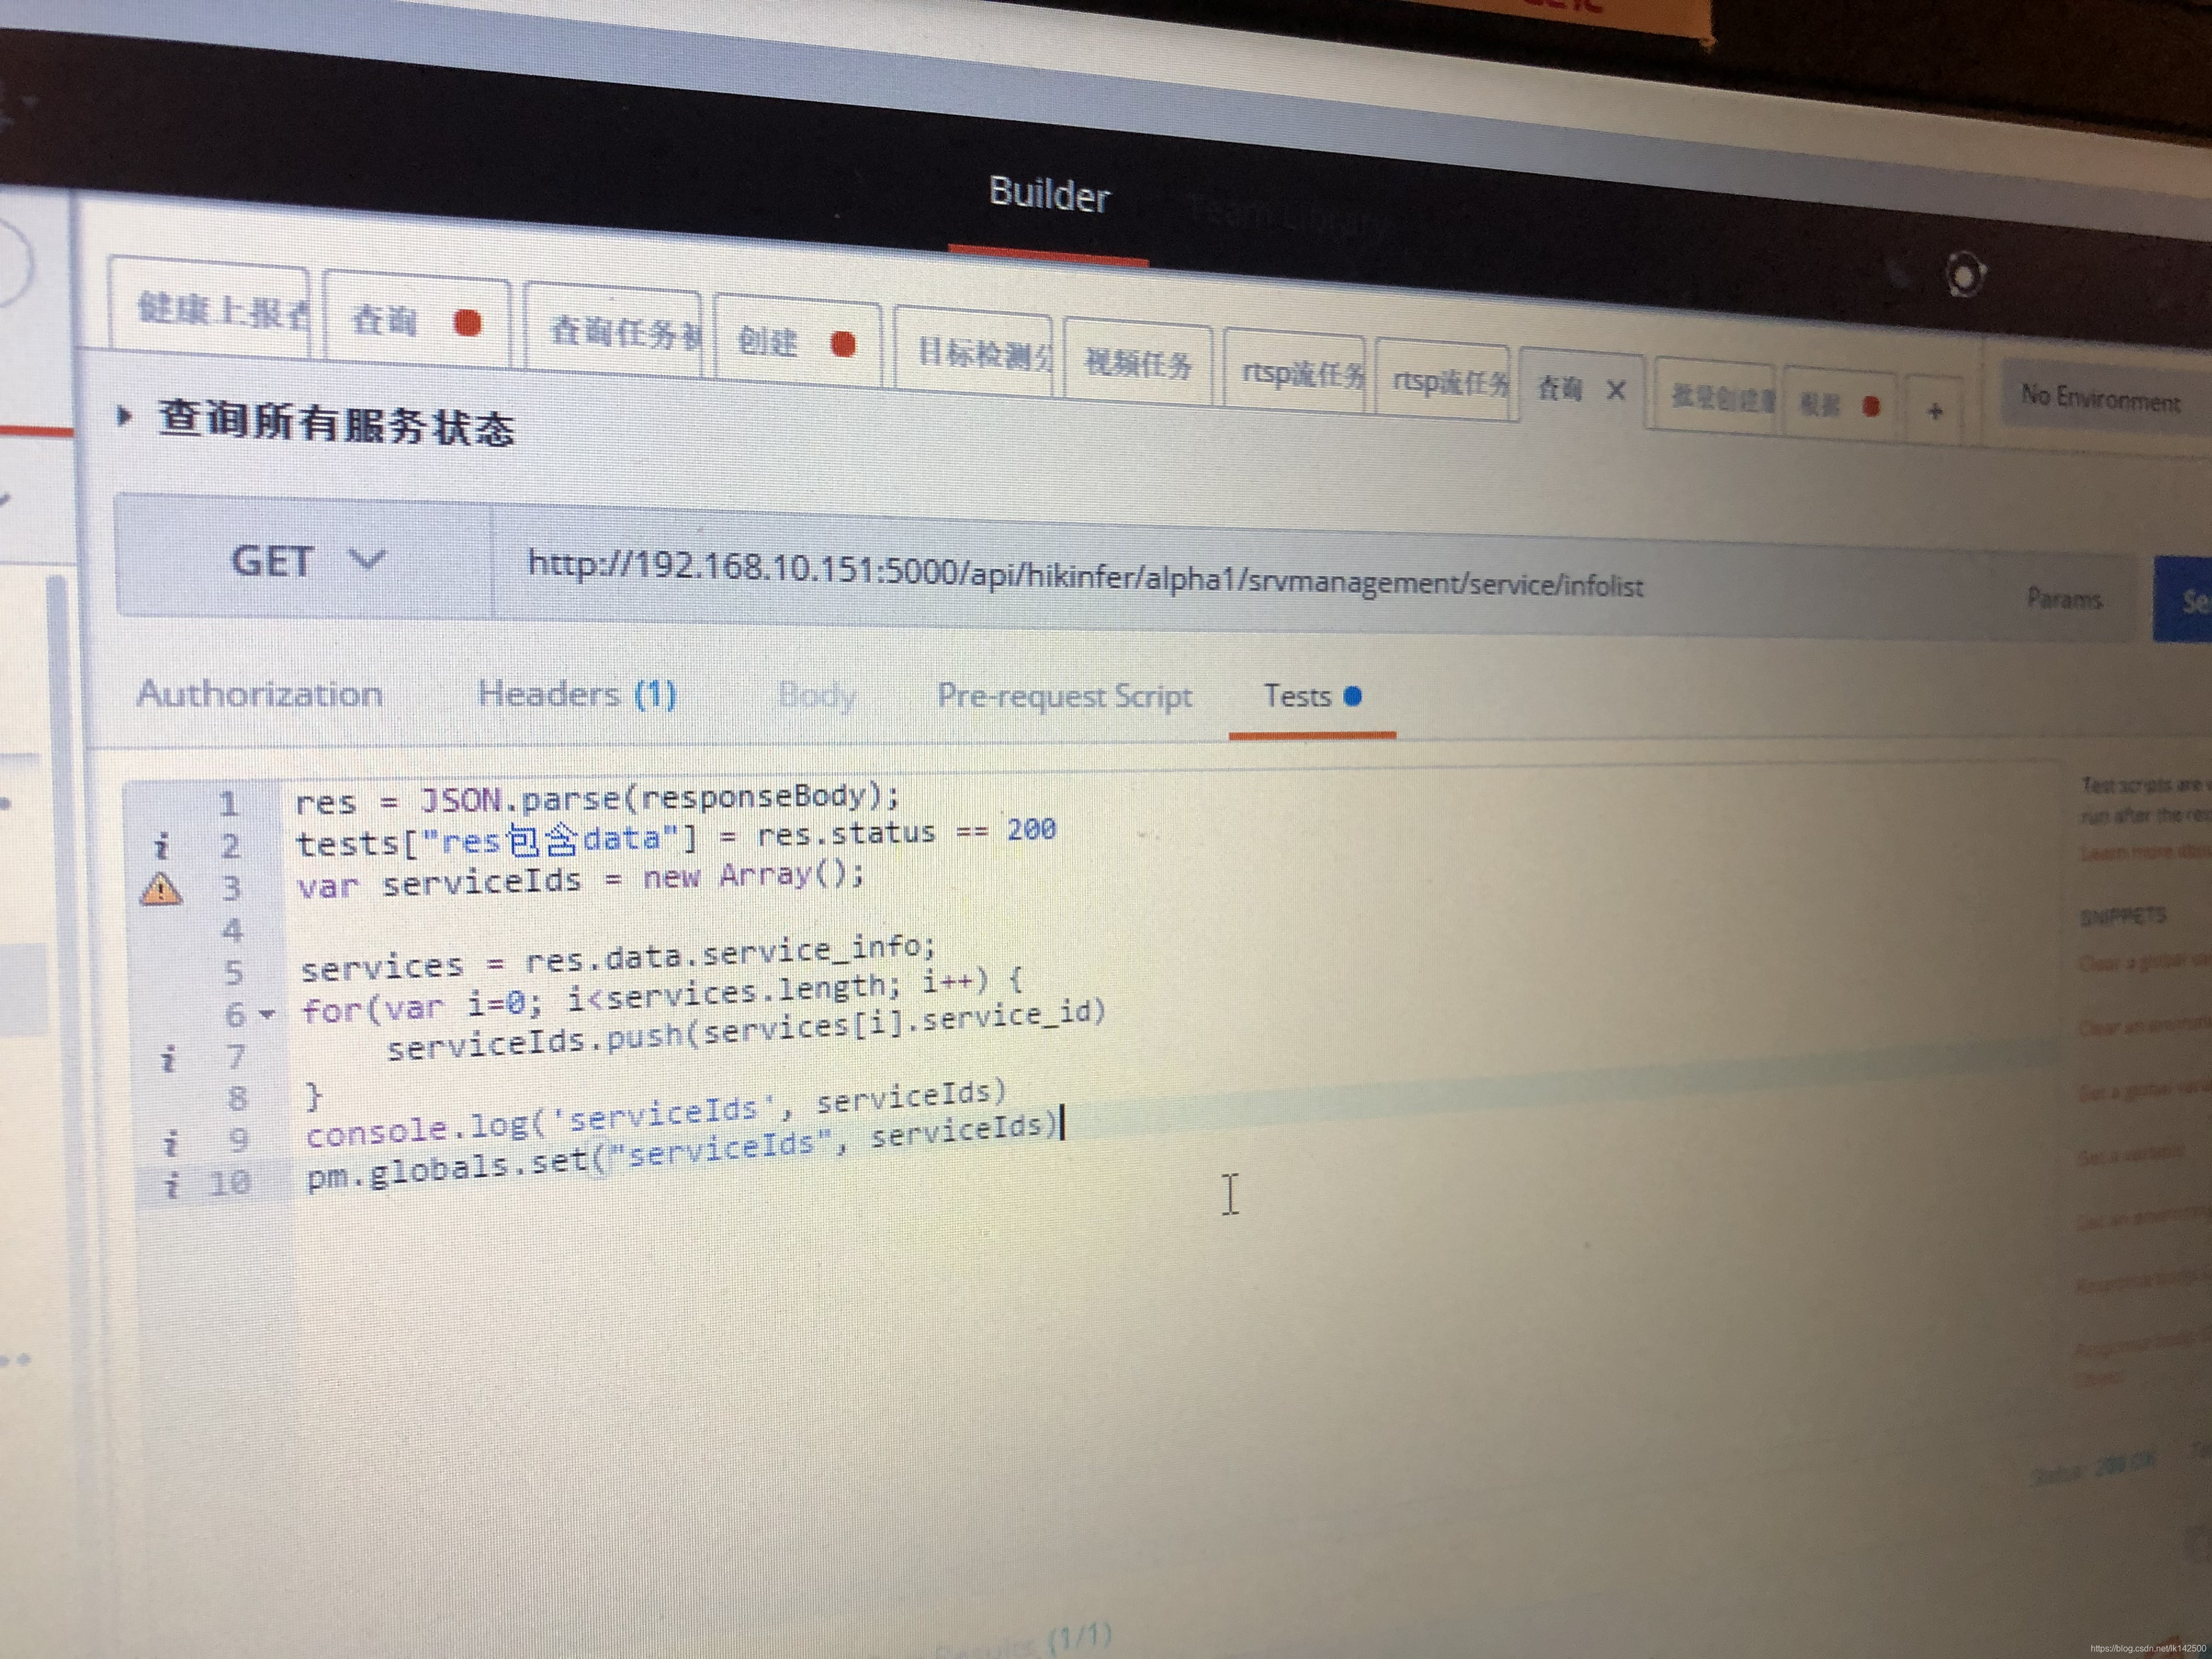Open the No Environment dropdown

pos(2105,398)
